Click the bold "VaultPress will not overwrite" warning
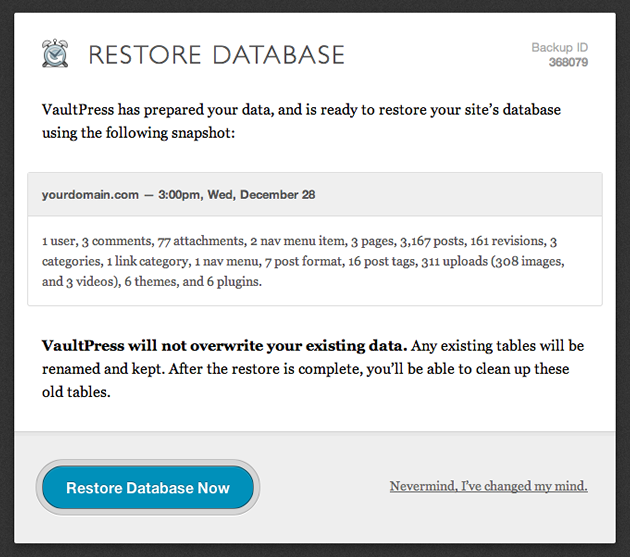630x557 pixels. coord(225,346)
